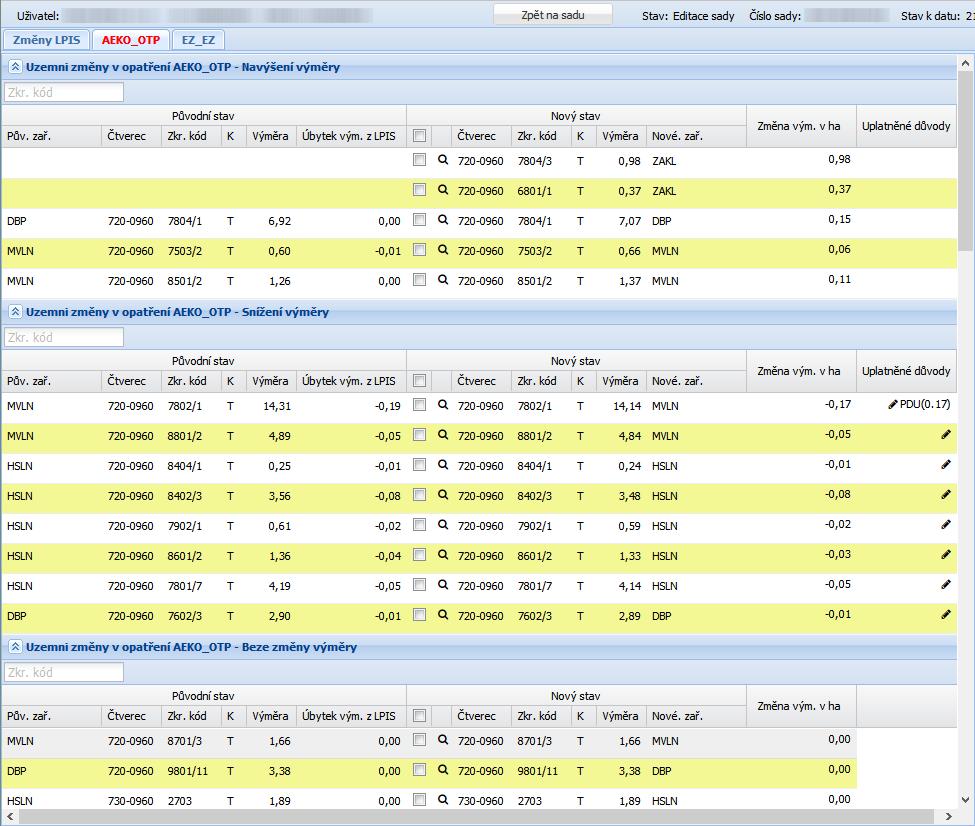The height and width of the screenshot is (826, 975).
Task: Click magnifier icon in row 7602/3
Action: coord(443,615)
